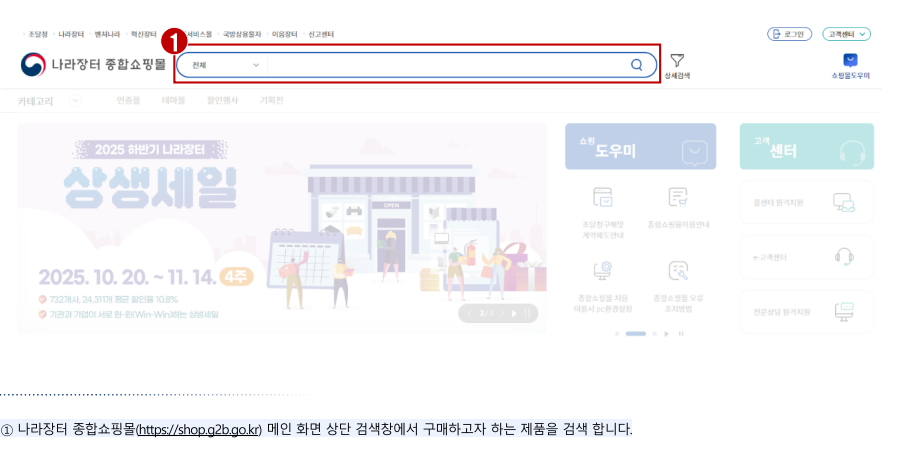Click the 카테고리 menu label

point(36,101)
